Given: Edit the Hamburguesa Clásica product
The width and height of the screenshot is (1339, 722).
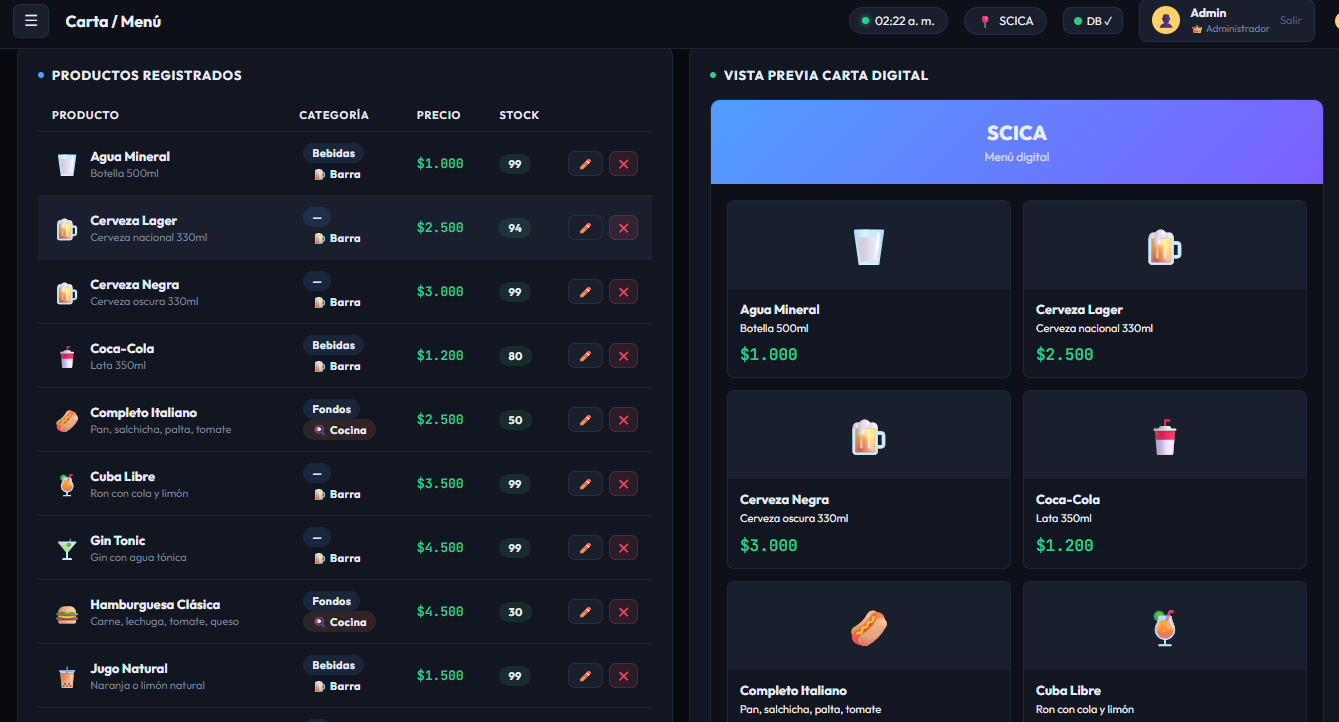Looking at the screenshot, I should pos(585,612).
